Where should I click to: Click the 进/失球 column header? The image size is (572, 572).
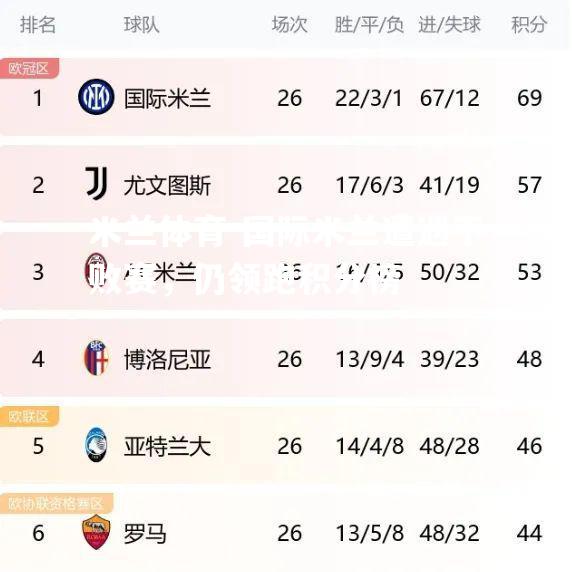449,25
